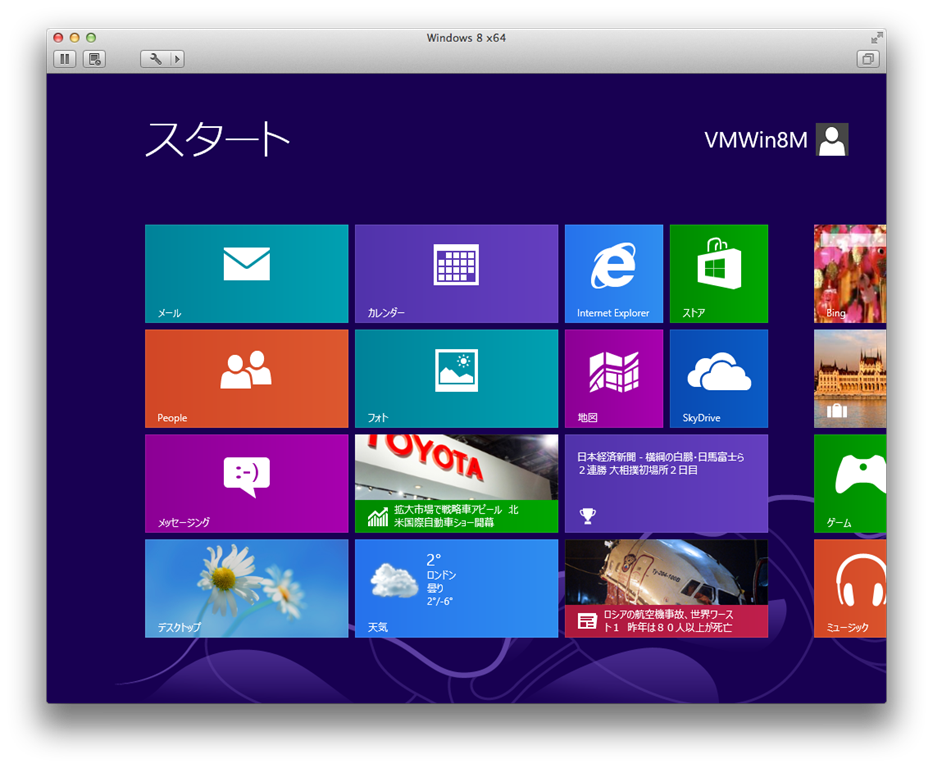This screenshot has width=933, height=768.
Task: Open the Toyota finance news tile
Action: (x=456, y=484)
